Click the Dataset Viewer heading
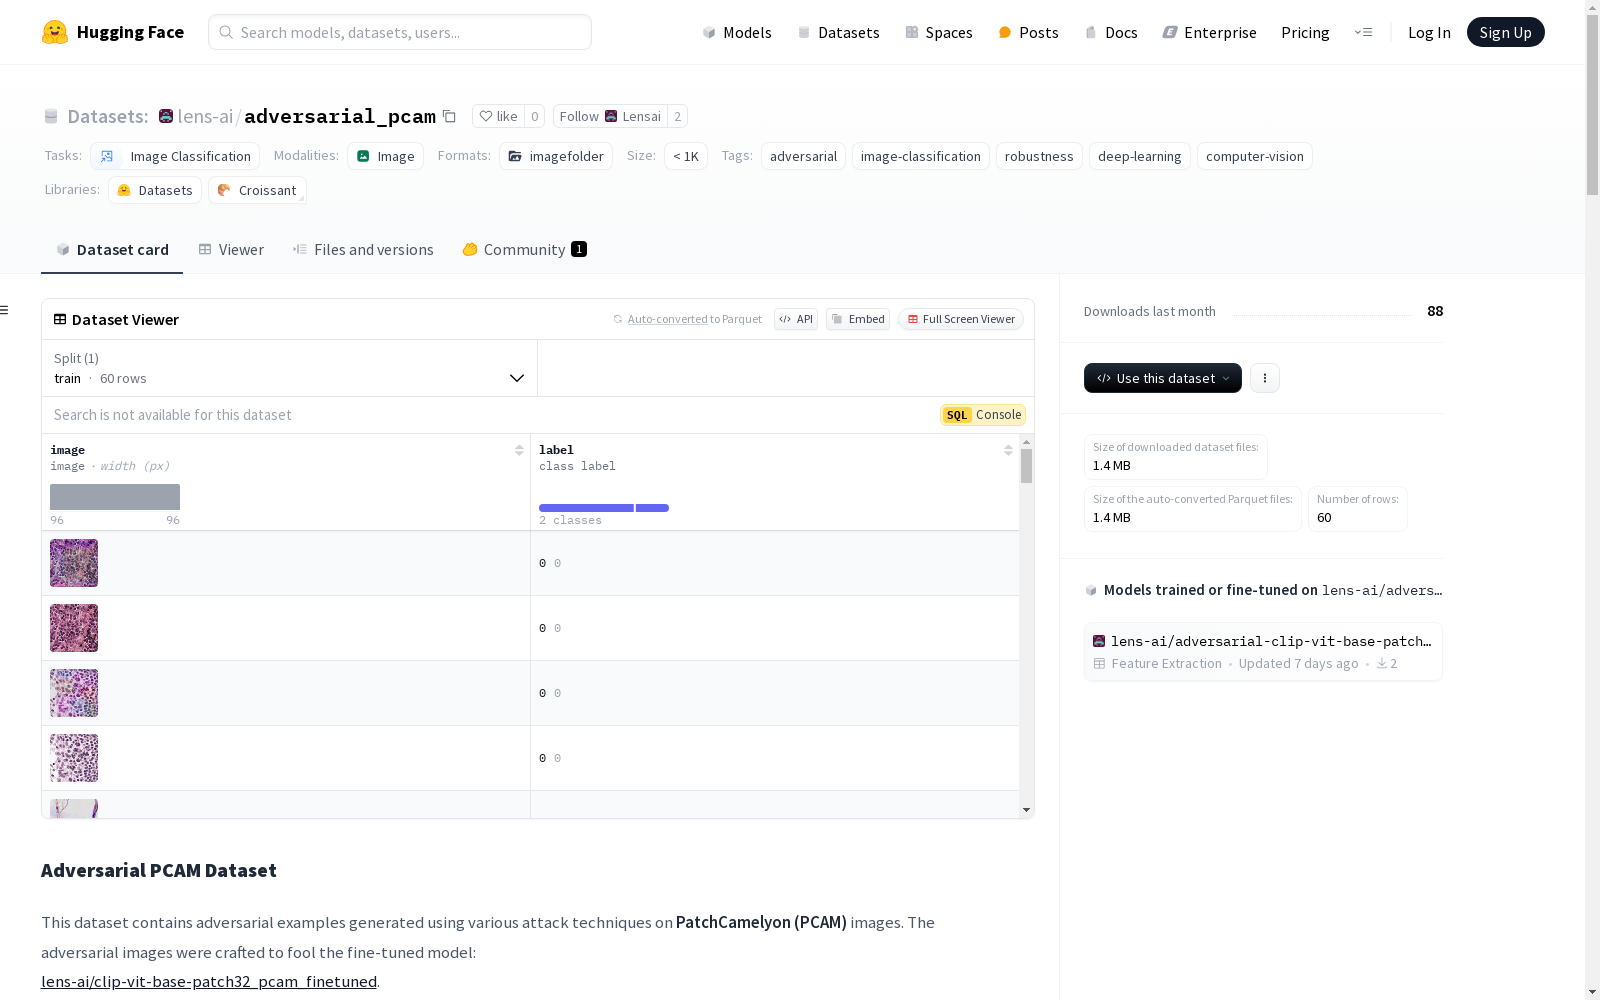The image size is (1600, 1000). click(125, 320)
